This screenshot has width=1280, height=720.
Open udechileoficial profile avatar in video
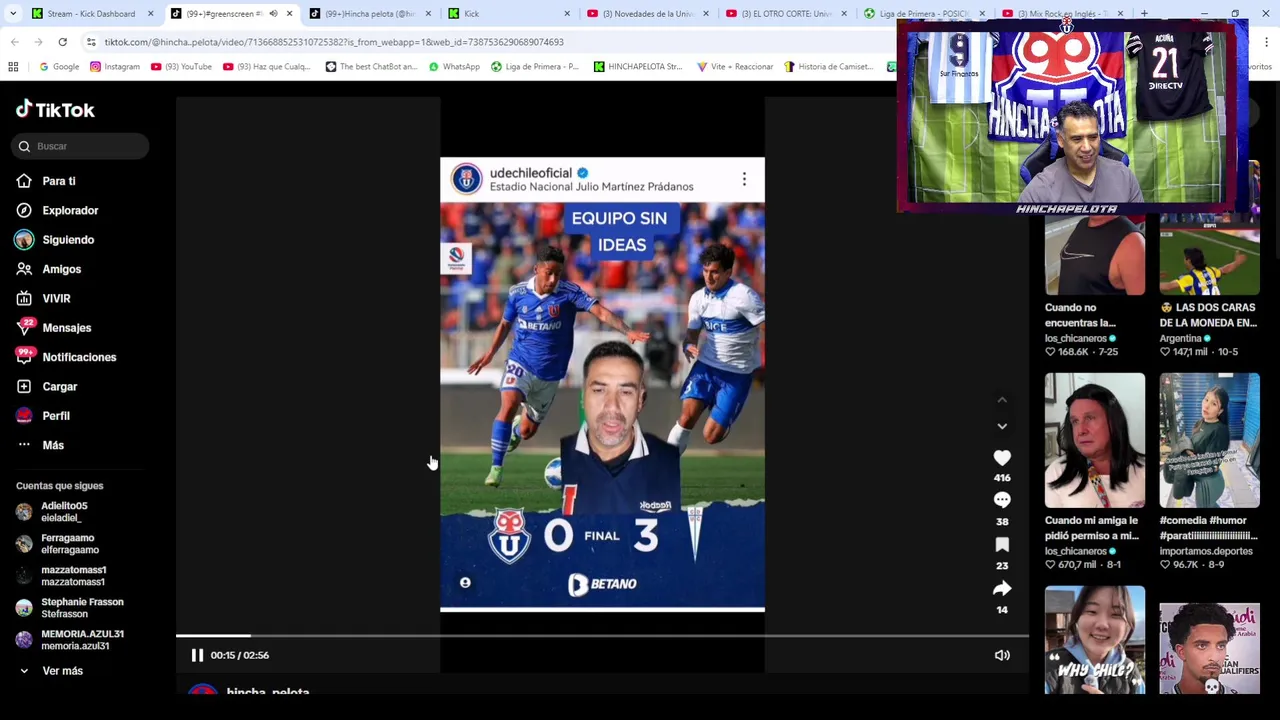point(466,179)
